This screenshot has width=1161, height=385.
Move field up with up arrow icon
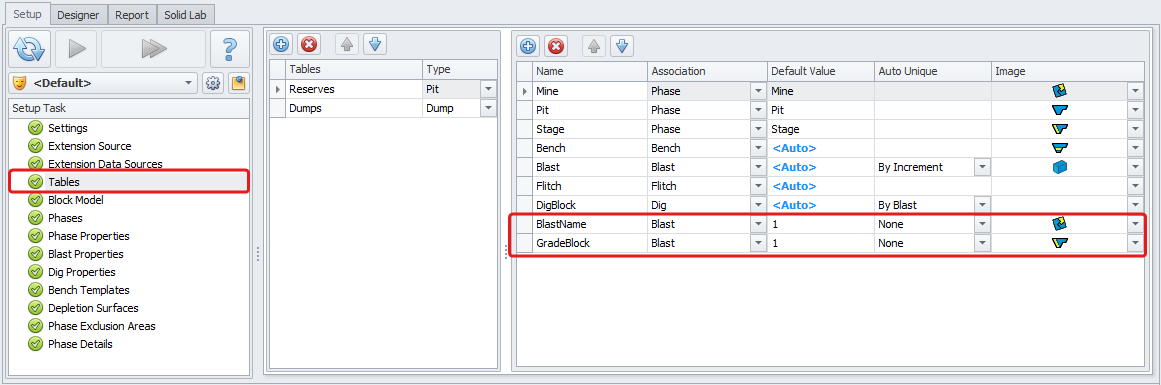(x=593, y=46)
